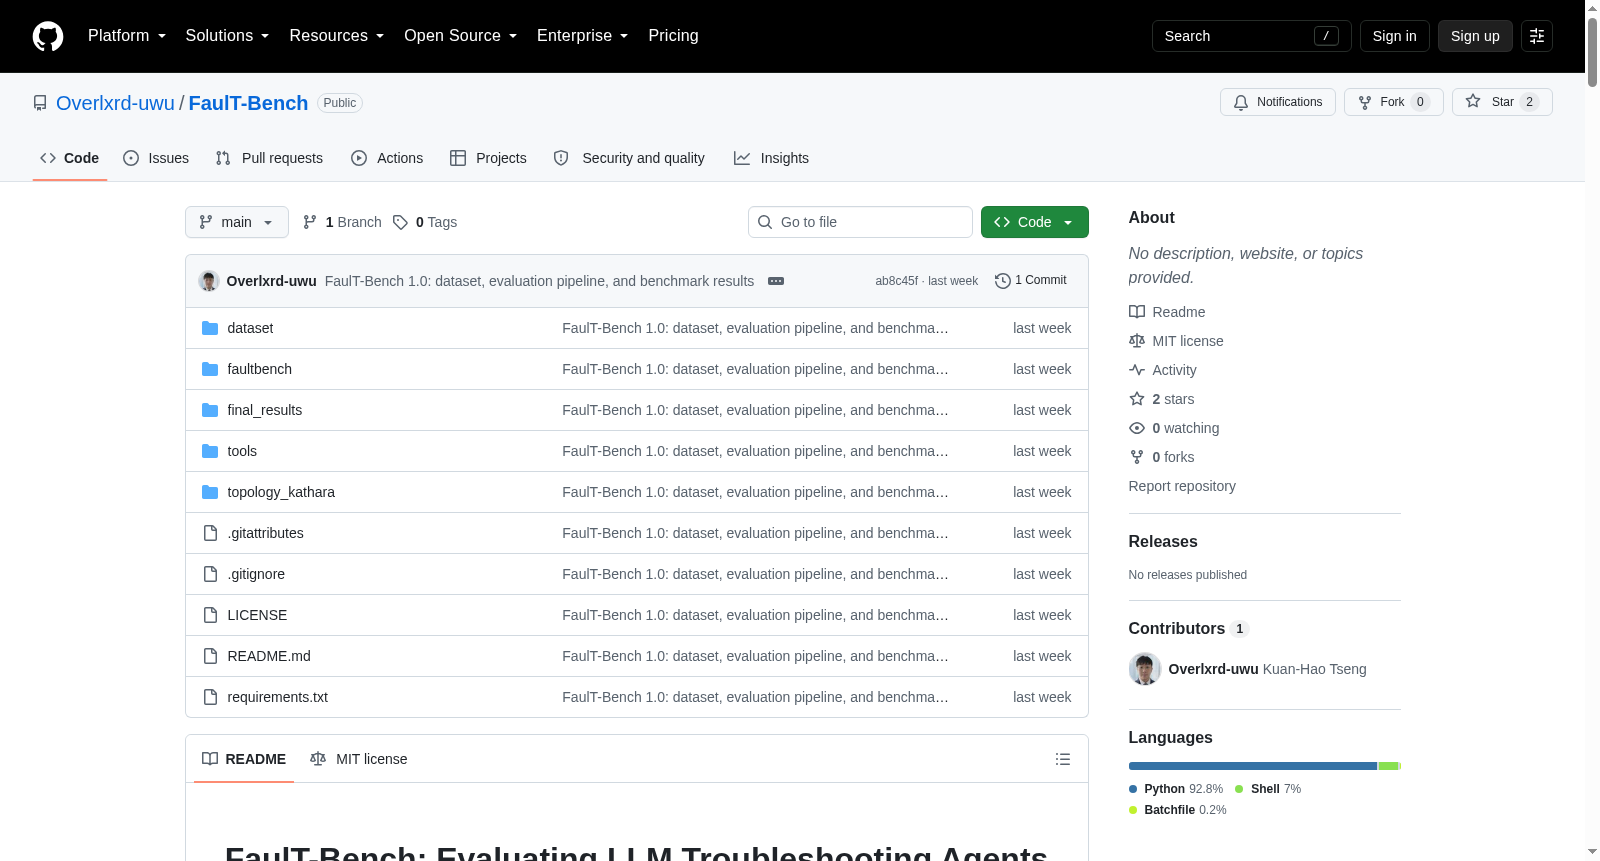
Task: Open the command palette icon in header
Action: click(1537, 36)
